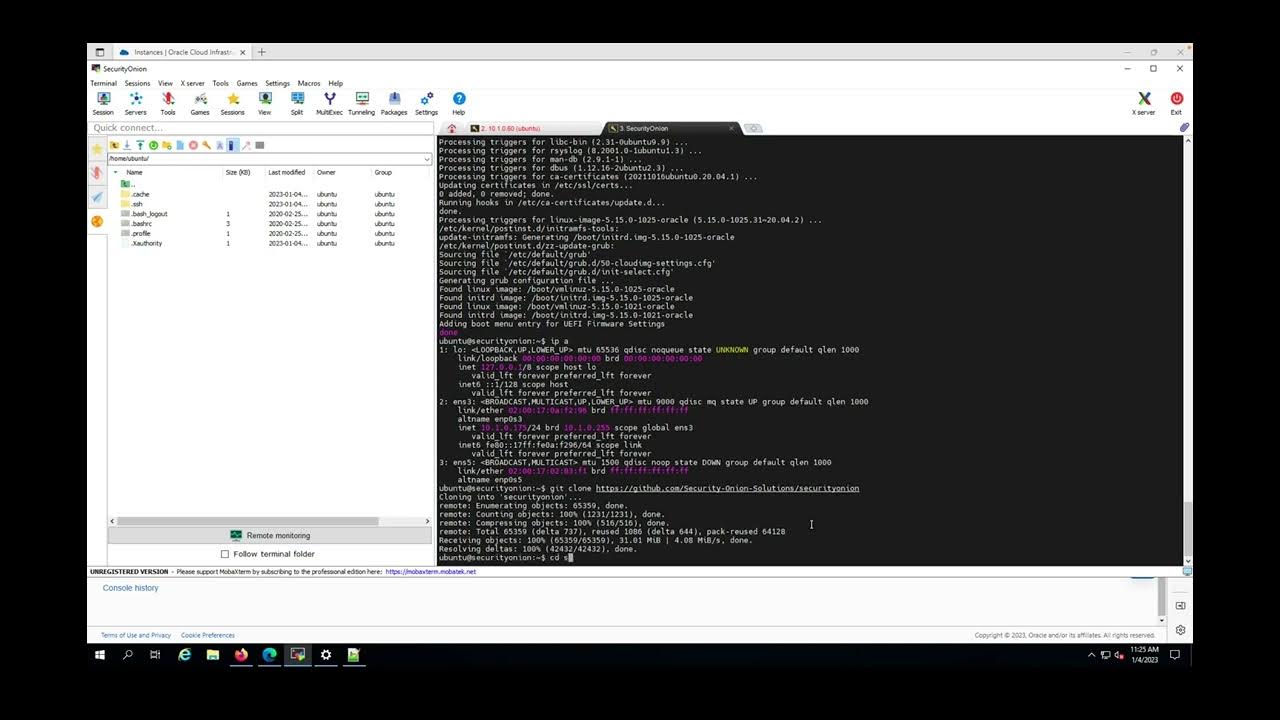The width and height of the screenshot is (1280, 720).
Task: Open the Games toolbar icon
Action: point(200,103)
